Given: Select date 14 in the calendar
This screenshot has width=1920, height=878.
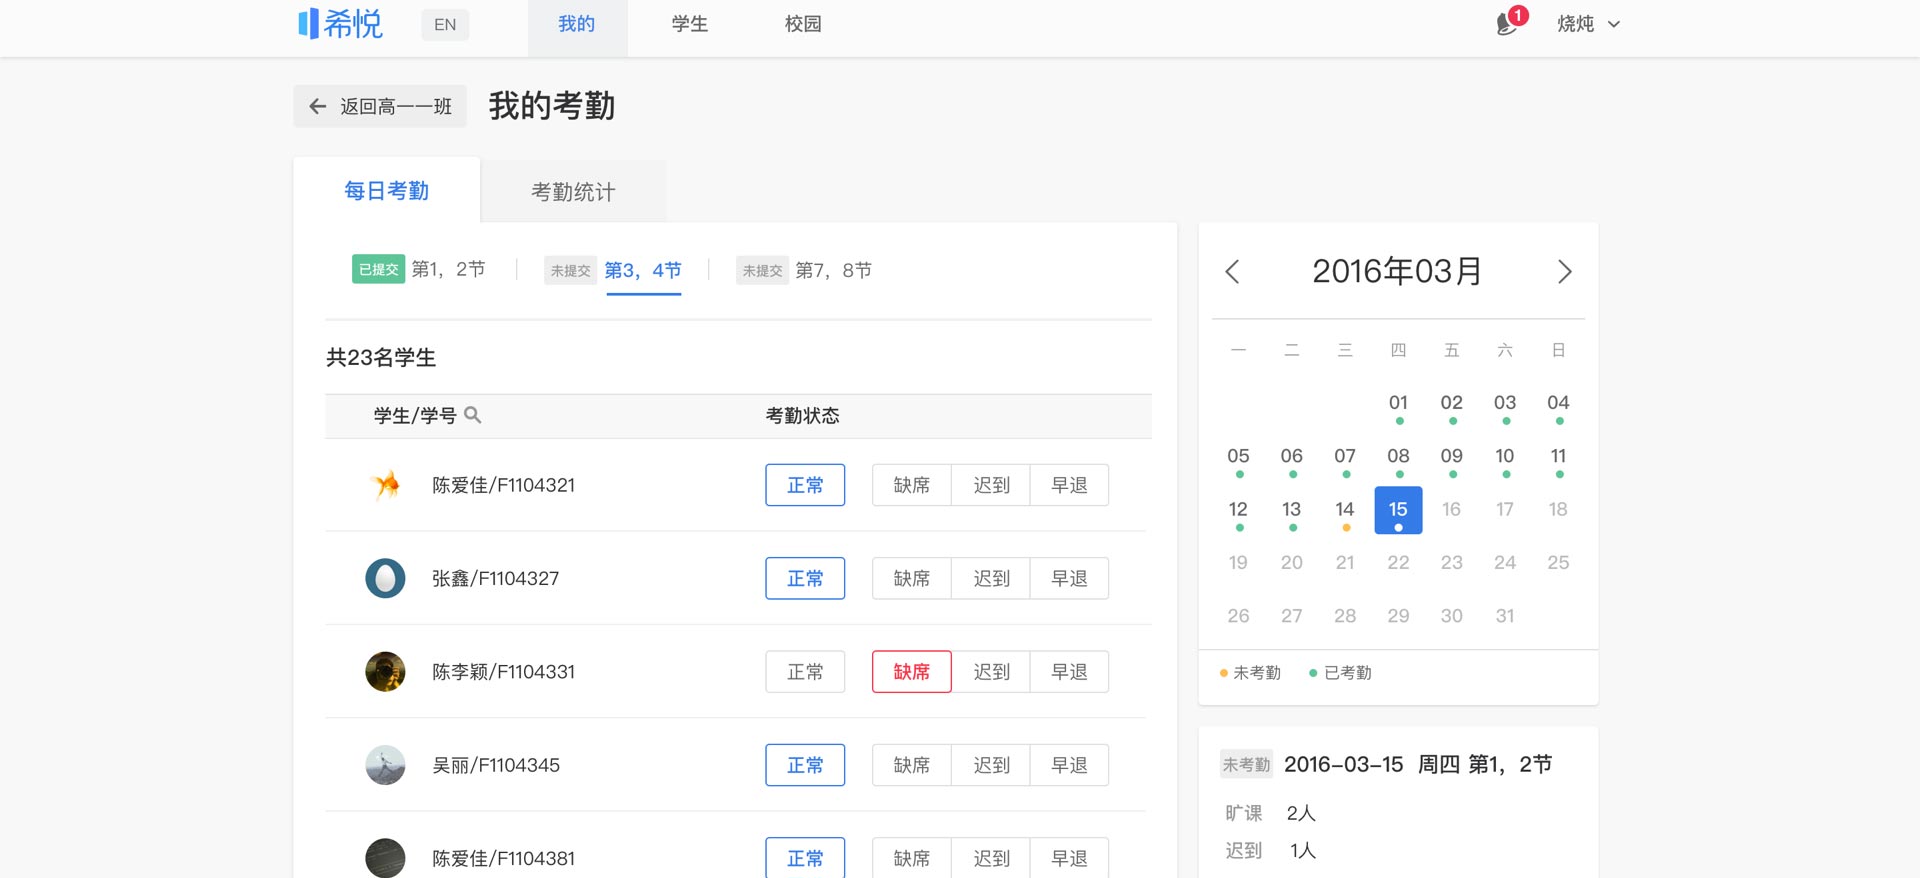Looking at the screenshot, I should (1344, 510).
